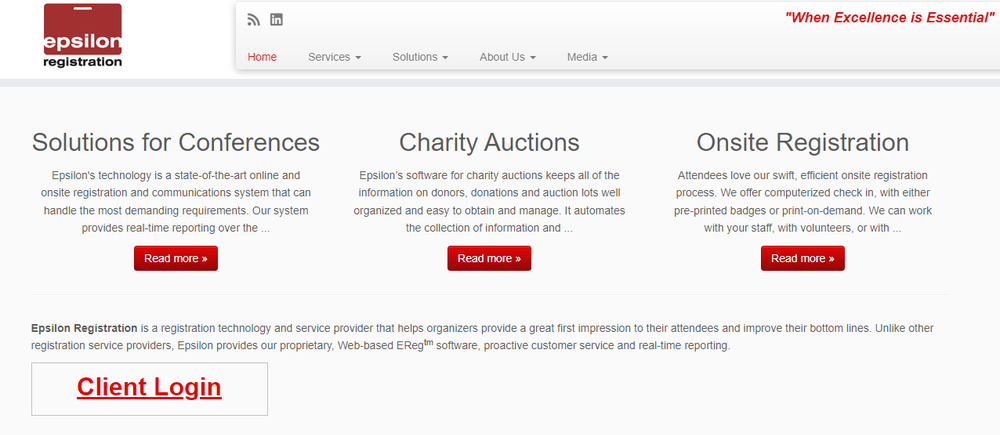Click the bold Epsilon Registration text
Image resolution: width=1000 pixels, height=435 pixels.
84,328
